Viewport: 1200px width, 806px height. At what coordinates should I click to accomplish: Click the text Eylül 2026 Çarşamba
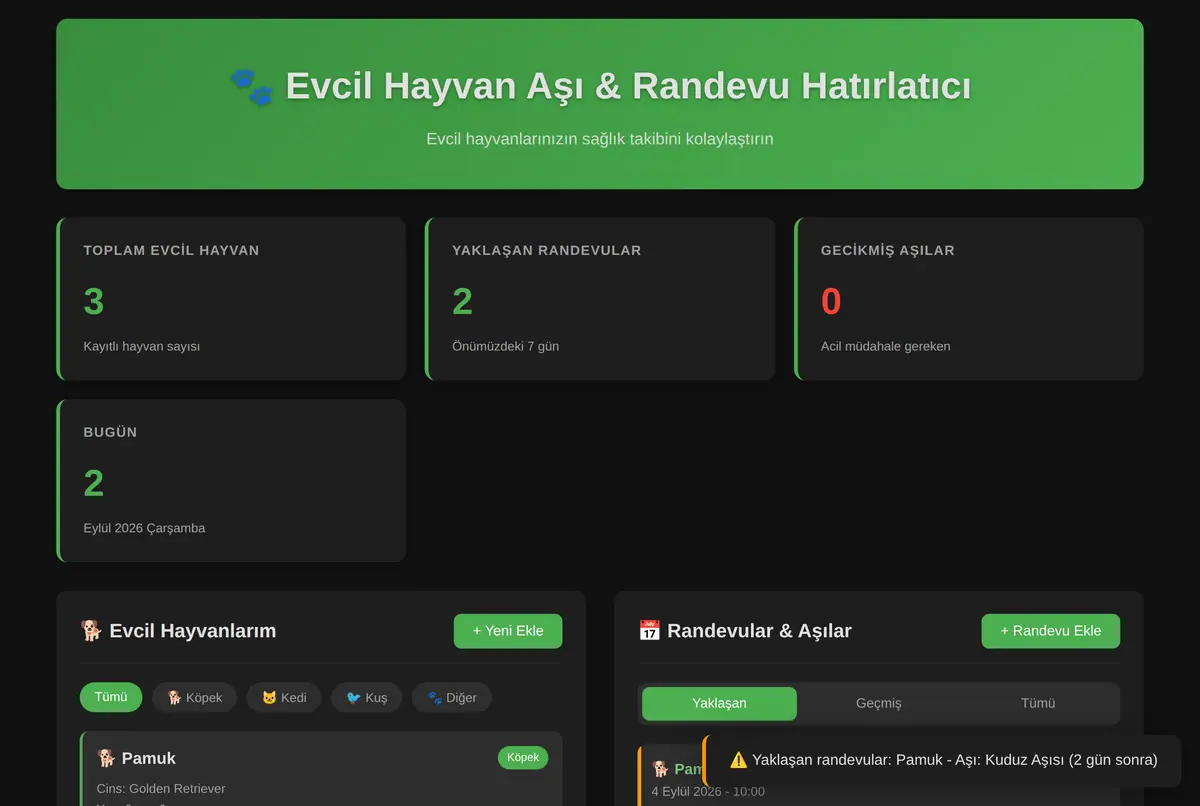[x=144, y=528]
